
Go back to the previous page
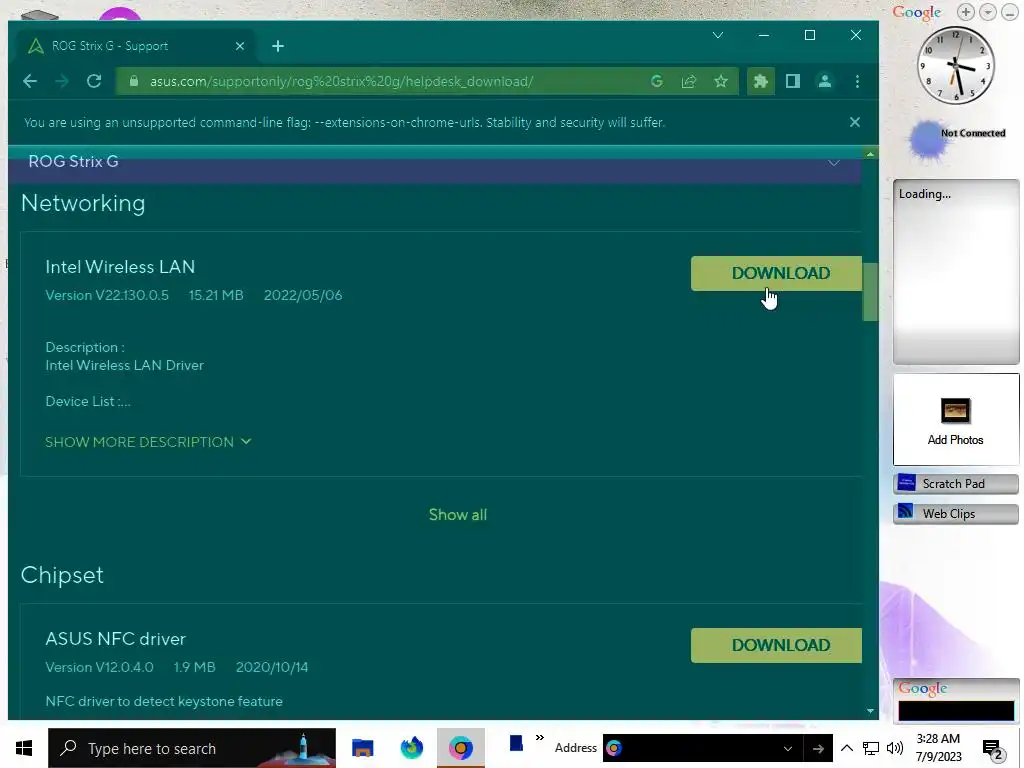30,81
